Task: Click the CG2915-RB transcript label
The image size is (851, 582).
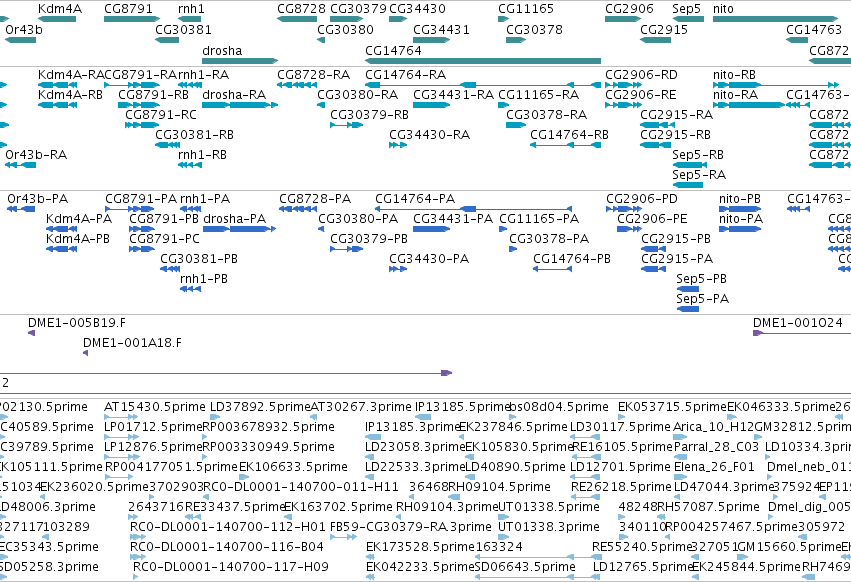Action: coord(676,135)
